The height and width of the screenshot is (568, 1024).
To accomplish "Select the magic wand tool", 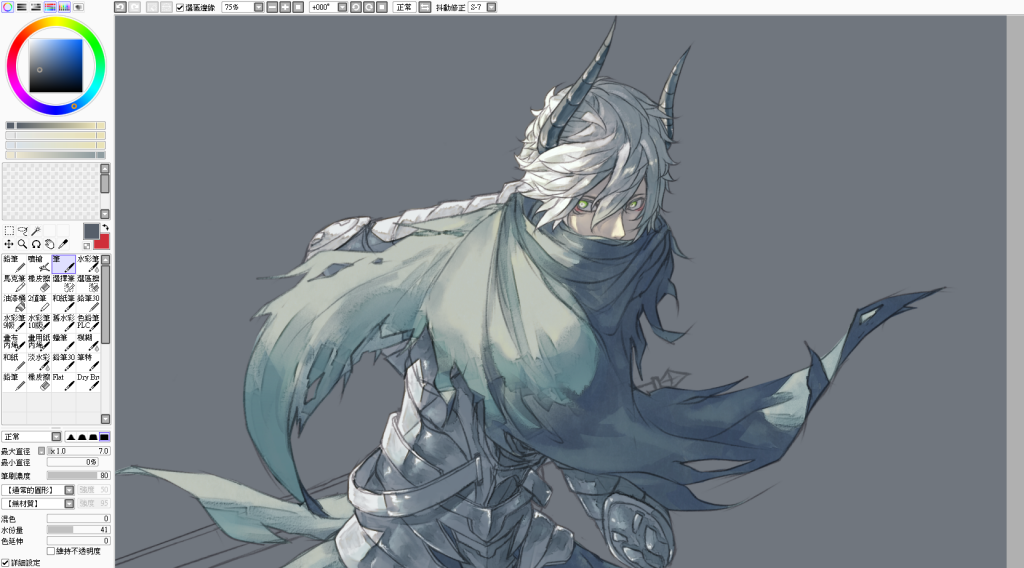I will coord(35,230).
